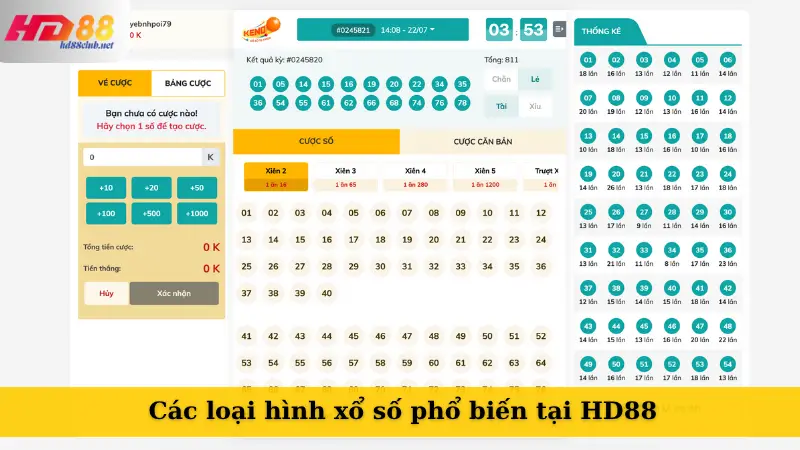Click statistics ball 06 with 14 lần
This screenshot has height=450, width=800.
coord(728,60)
